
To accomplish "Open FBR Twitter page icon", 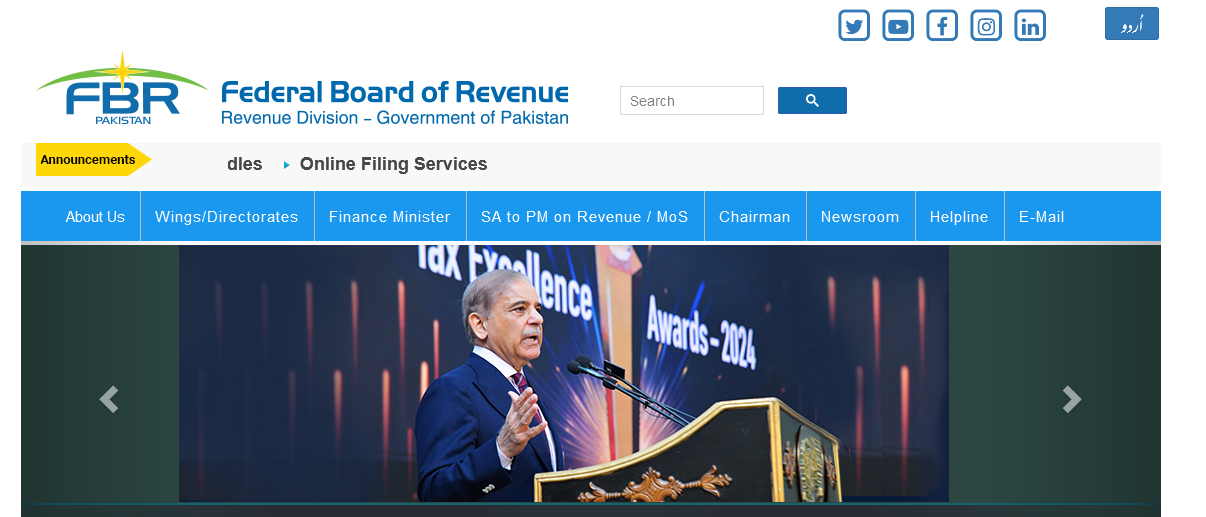I will [x=854, y=26].
